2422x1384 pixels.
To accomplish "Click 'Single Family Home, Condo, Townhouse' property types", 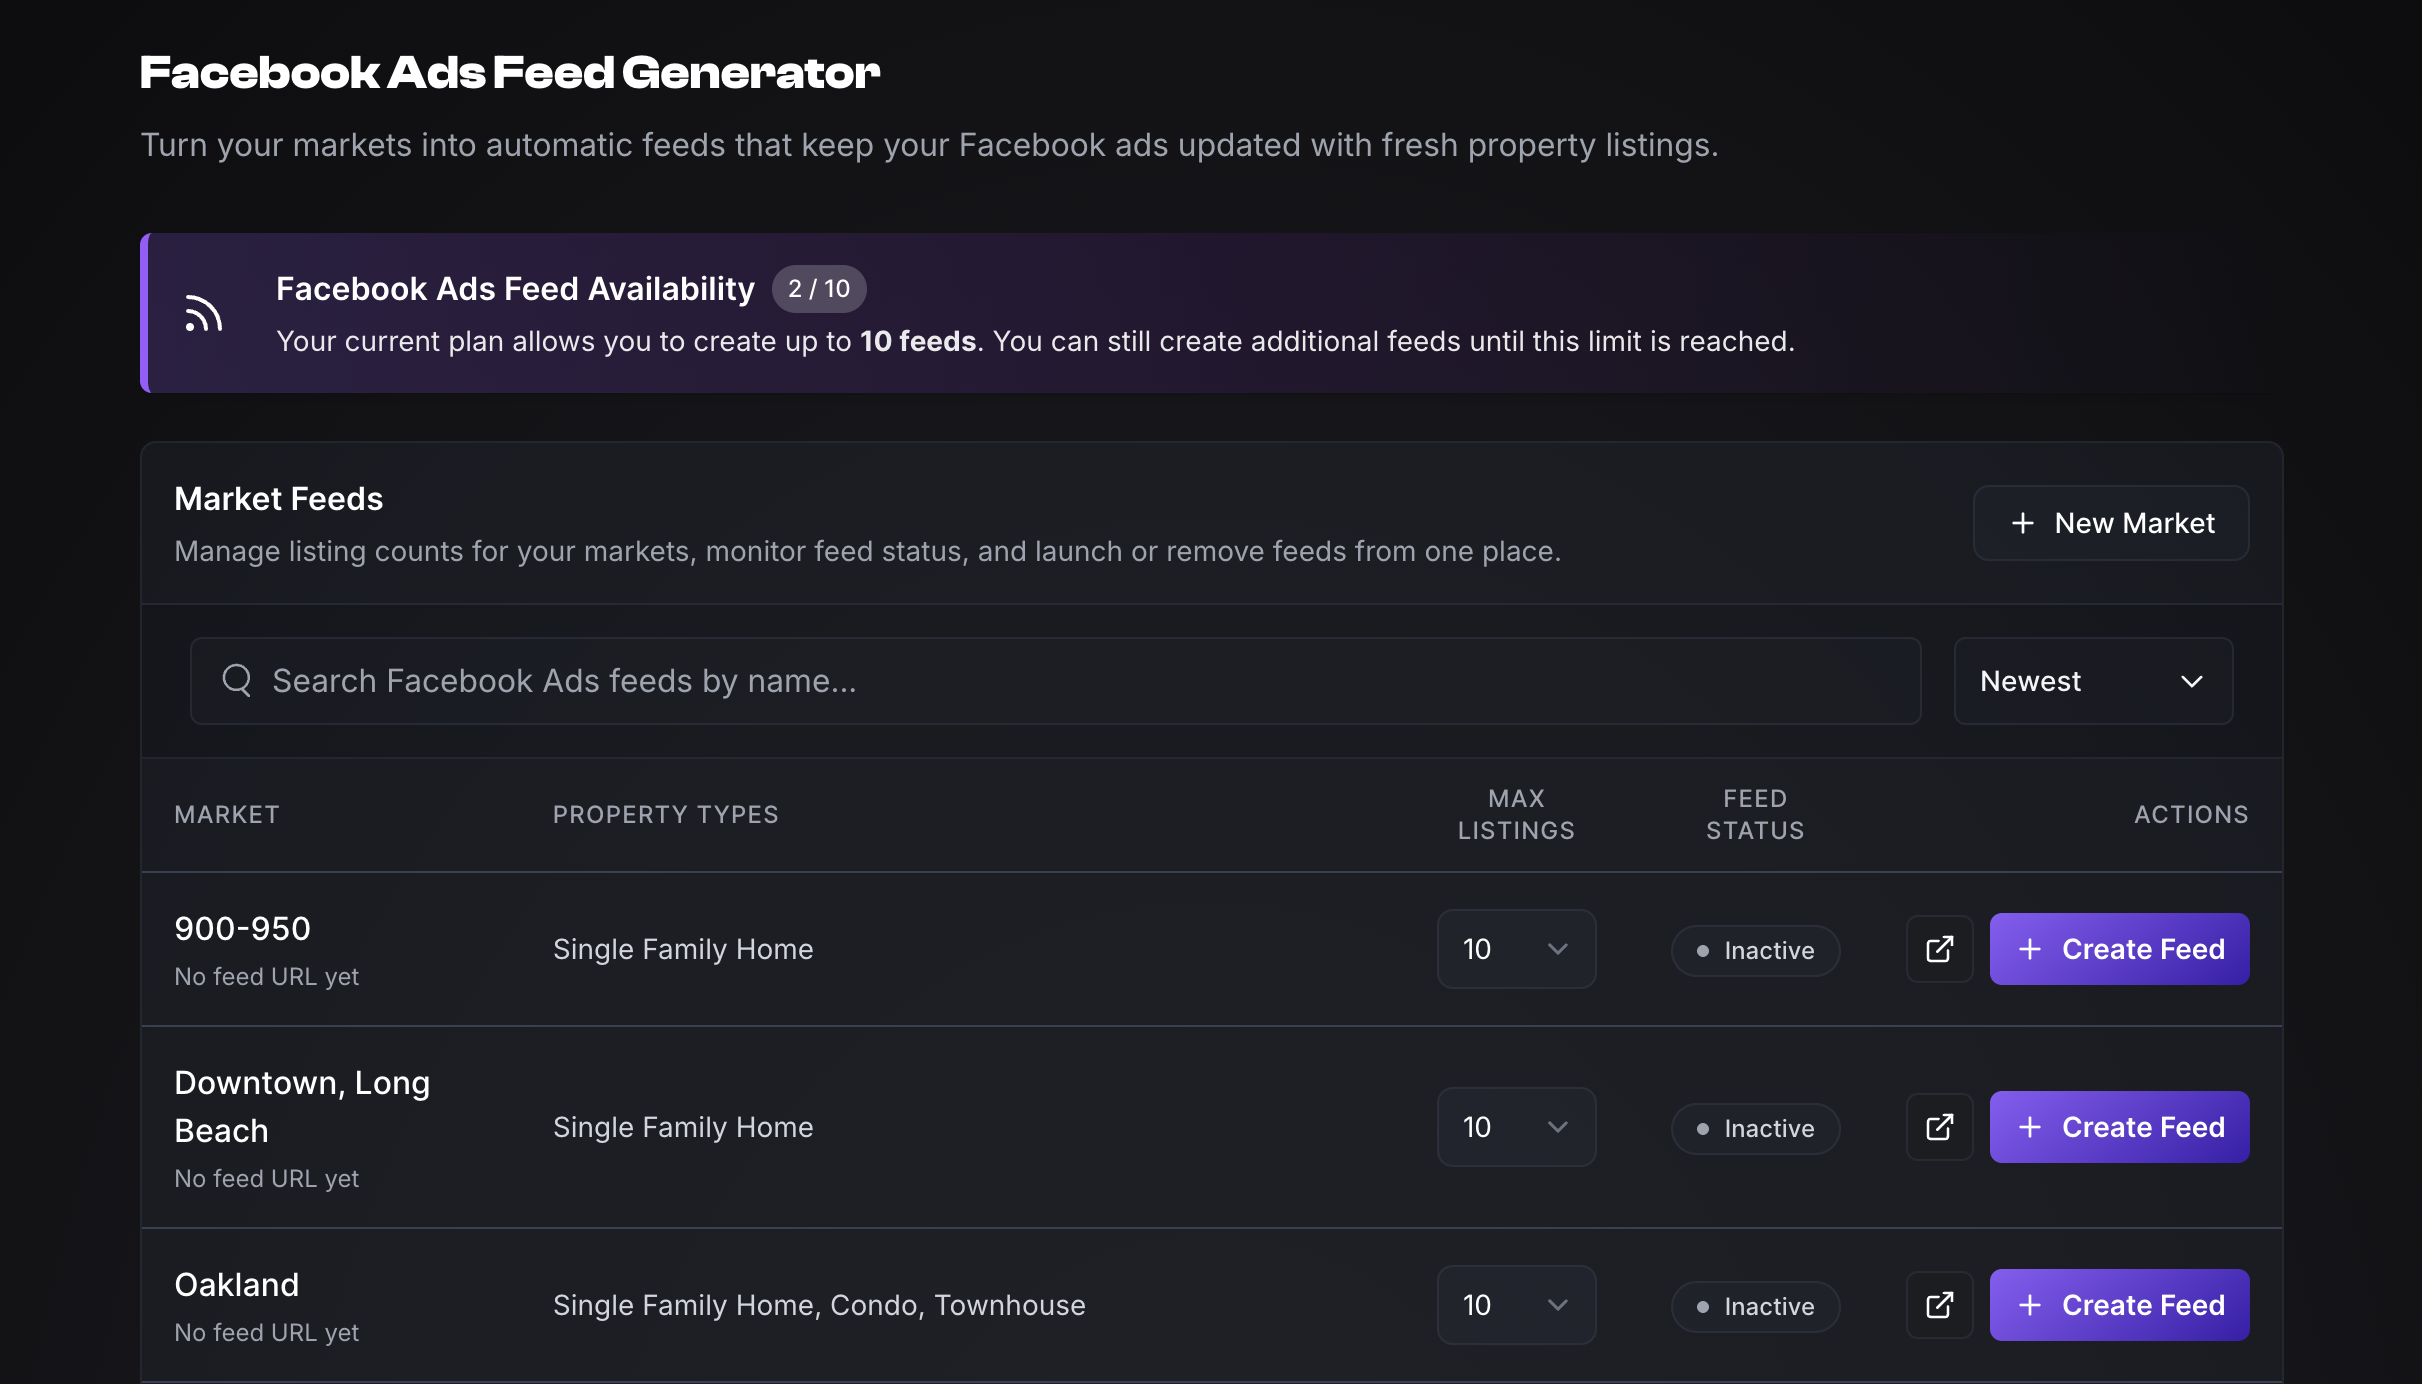I will (819, 1305).
